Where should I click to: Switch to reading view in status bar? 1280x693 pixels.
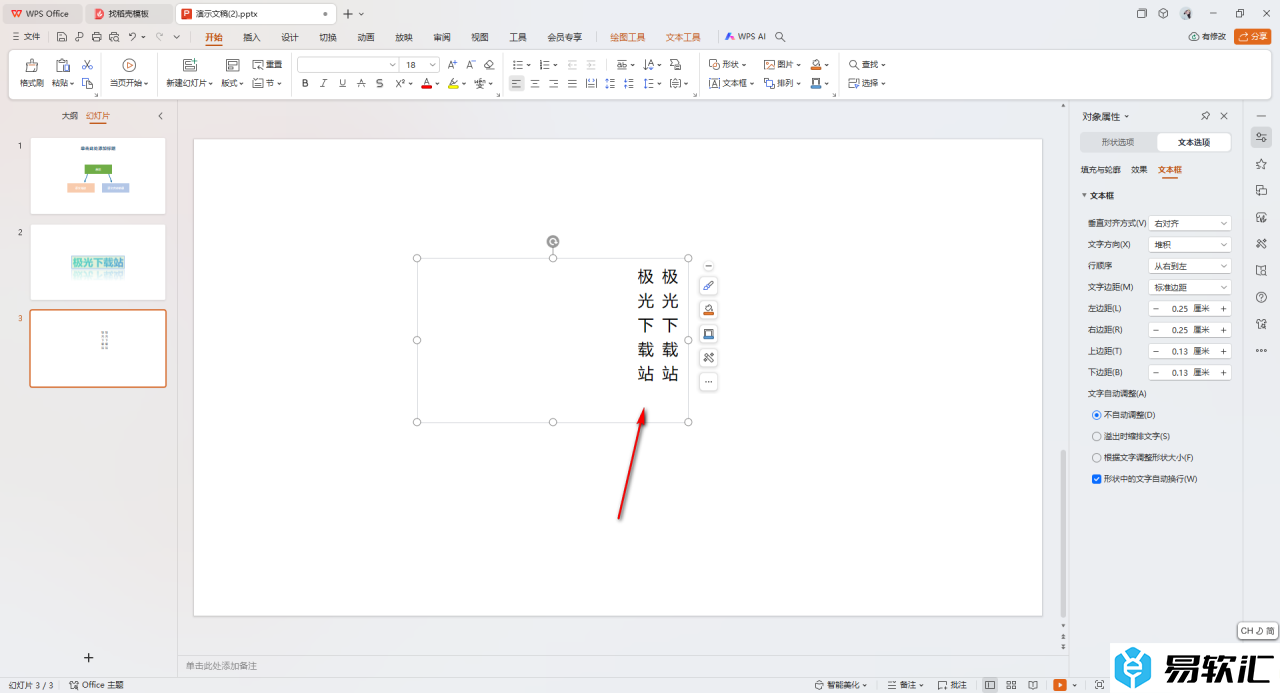click(1032, 685)
